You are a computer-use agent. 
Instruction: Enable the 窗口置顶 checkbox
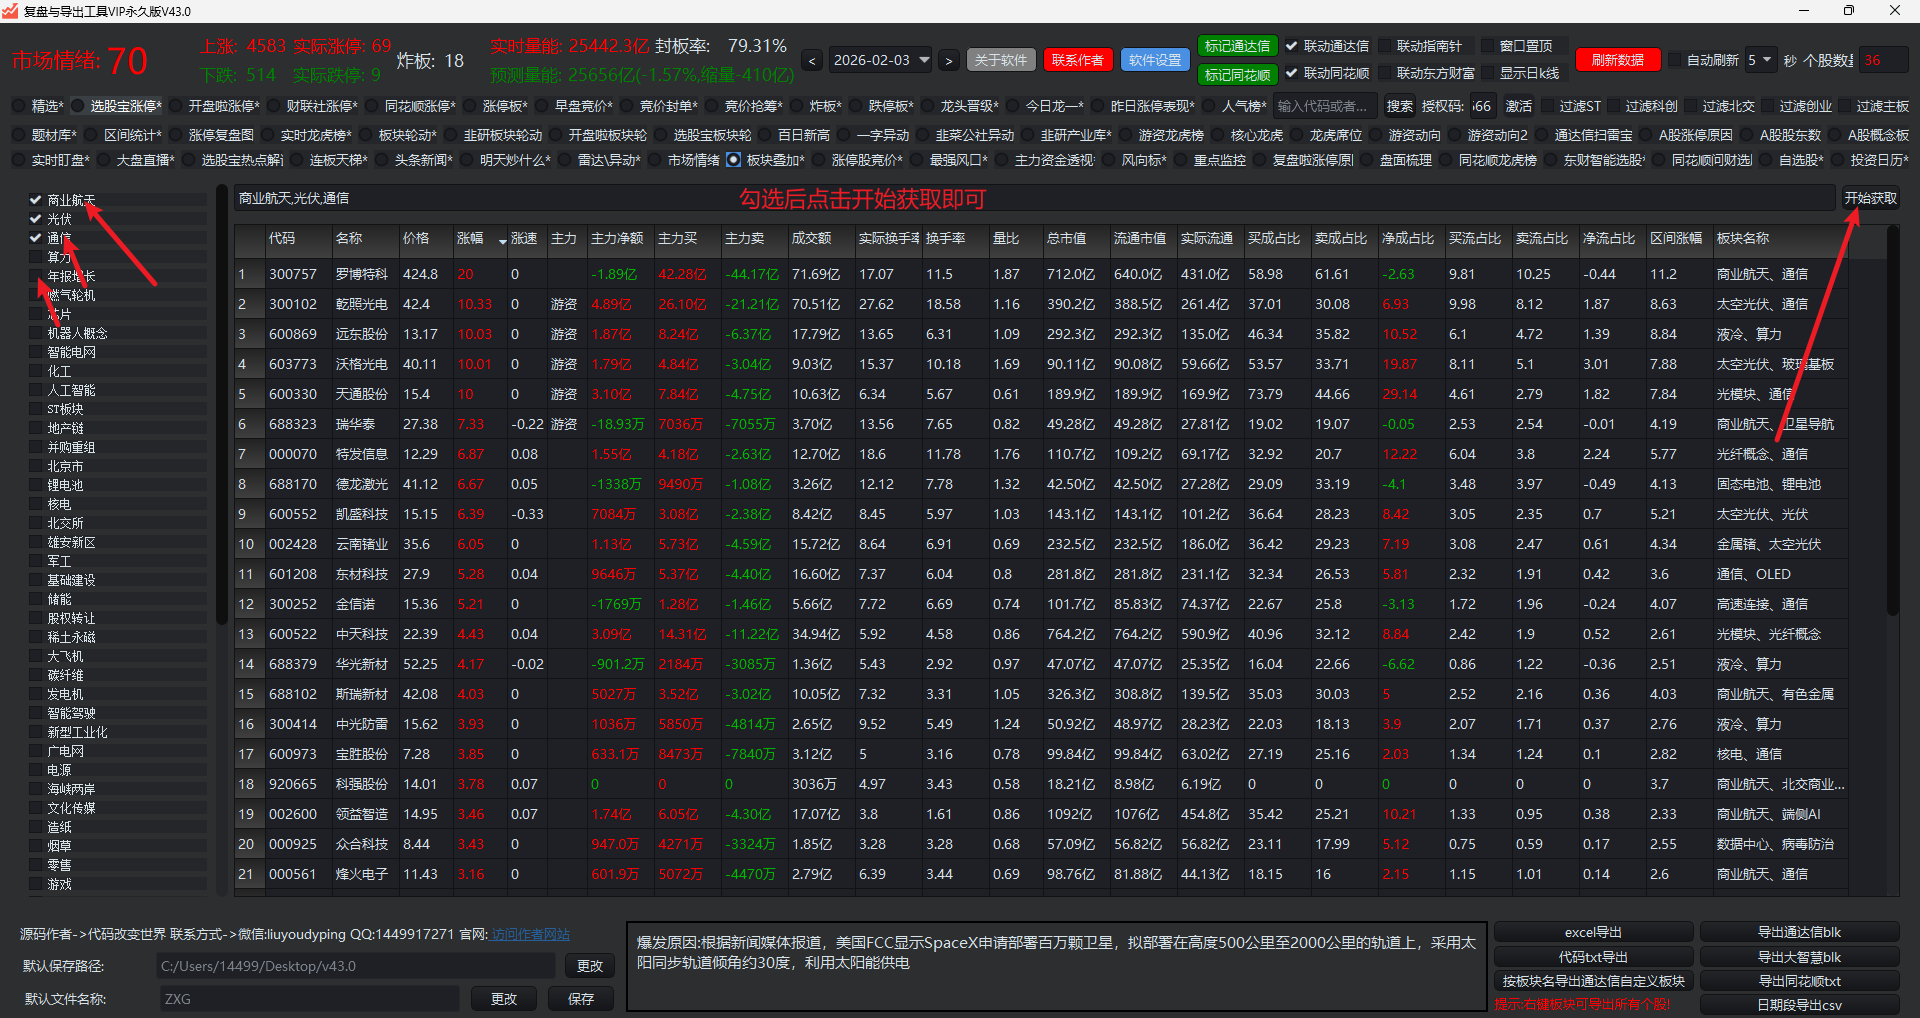pos(1487,46)
